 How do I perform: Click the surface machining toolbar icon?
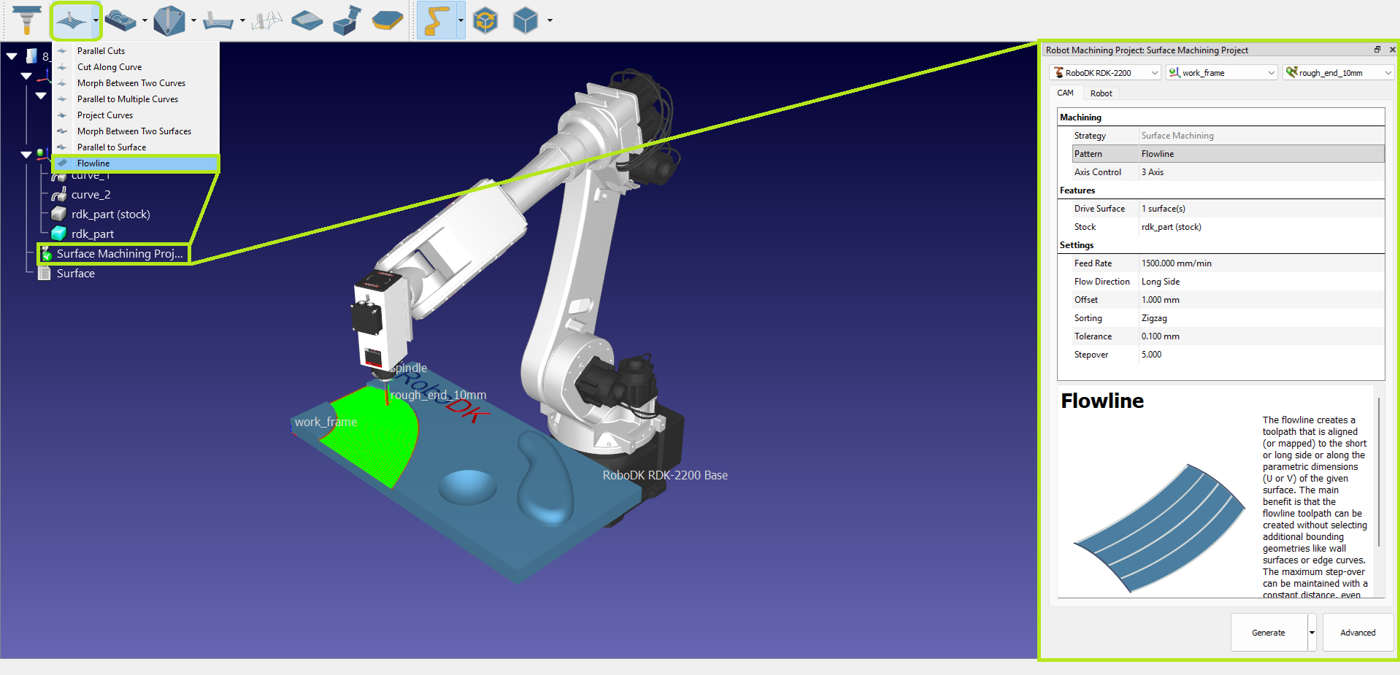click(70, 20)
